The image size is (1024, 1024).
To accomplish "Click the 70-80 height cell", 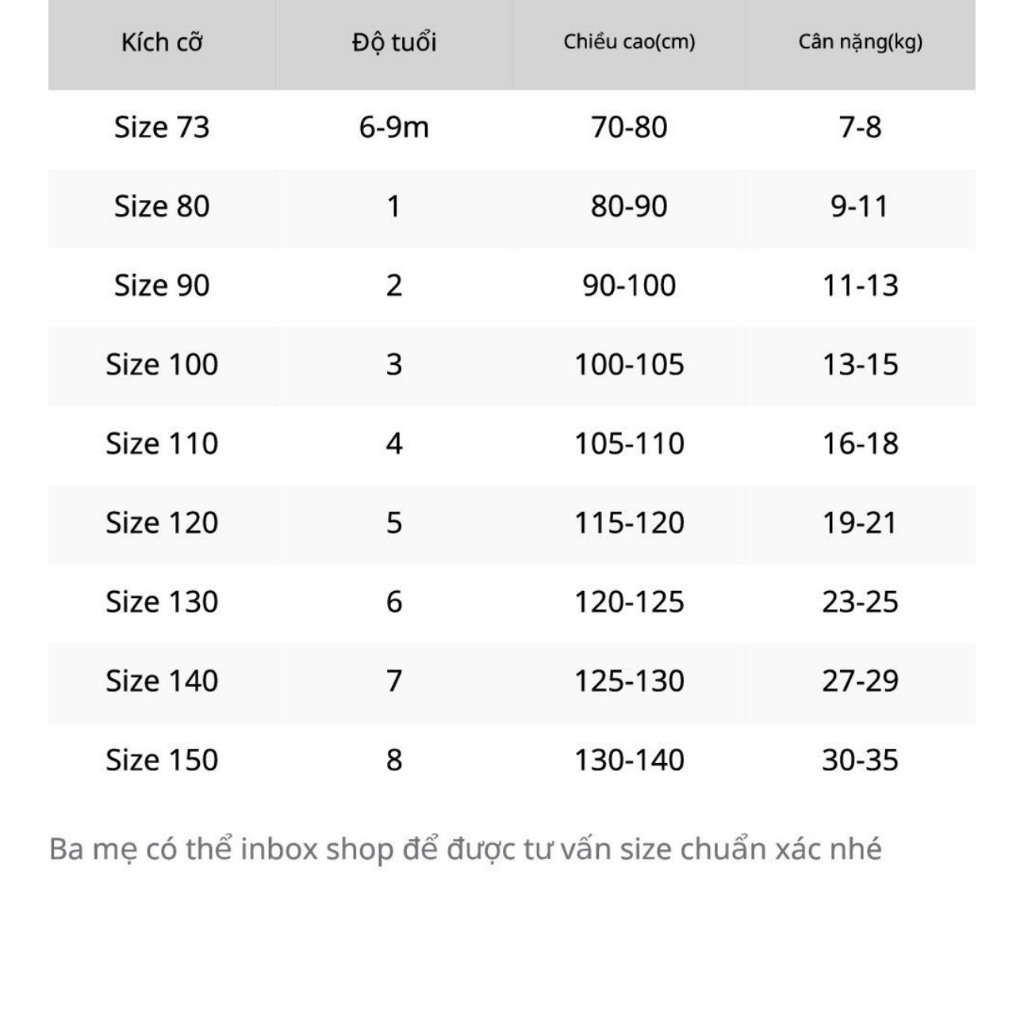I will point(629,127).
